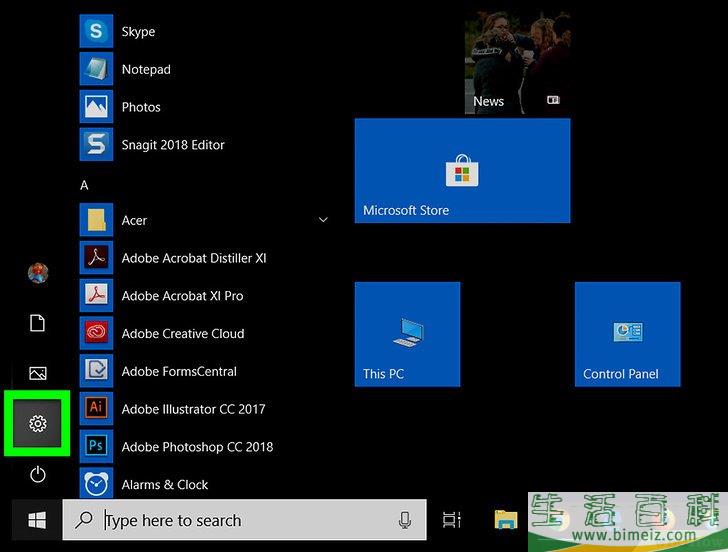Viewport: 728px width, 552px height.
Task: Expand the Acer folder chevron
Action: (323, 220)
